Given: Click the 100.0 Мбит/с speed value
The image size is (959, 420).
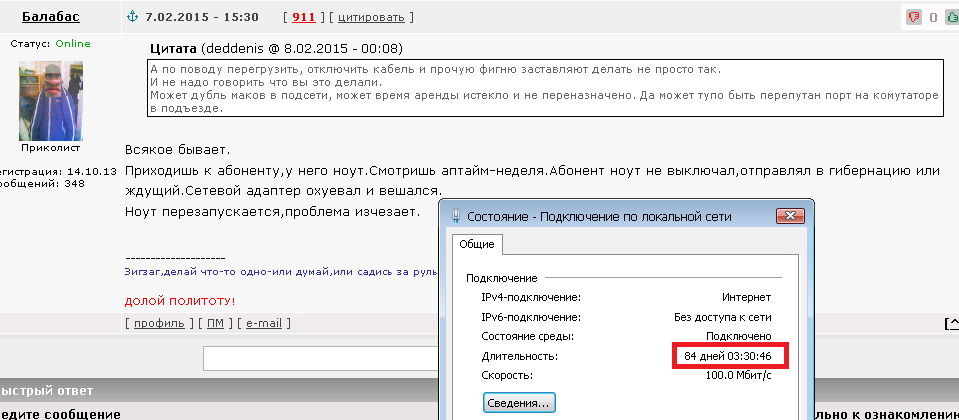Looking at the screenshot, I should [739, 375].
